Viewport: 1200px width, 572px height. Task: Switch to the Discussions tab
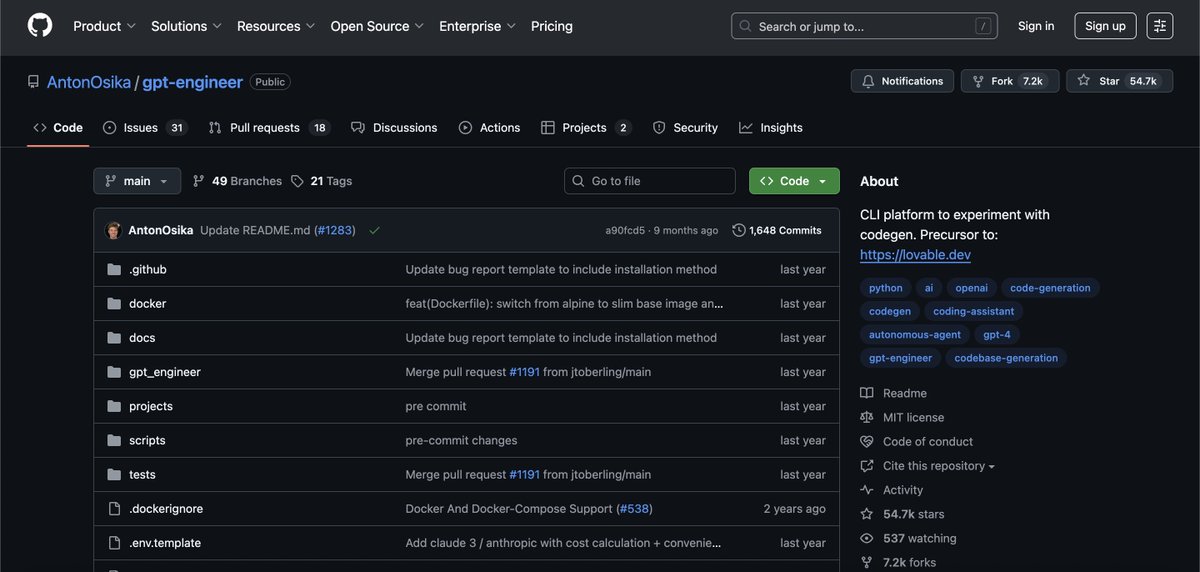(x=394, y=128)
